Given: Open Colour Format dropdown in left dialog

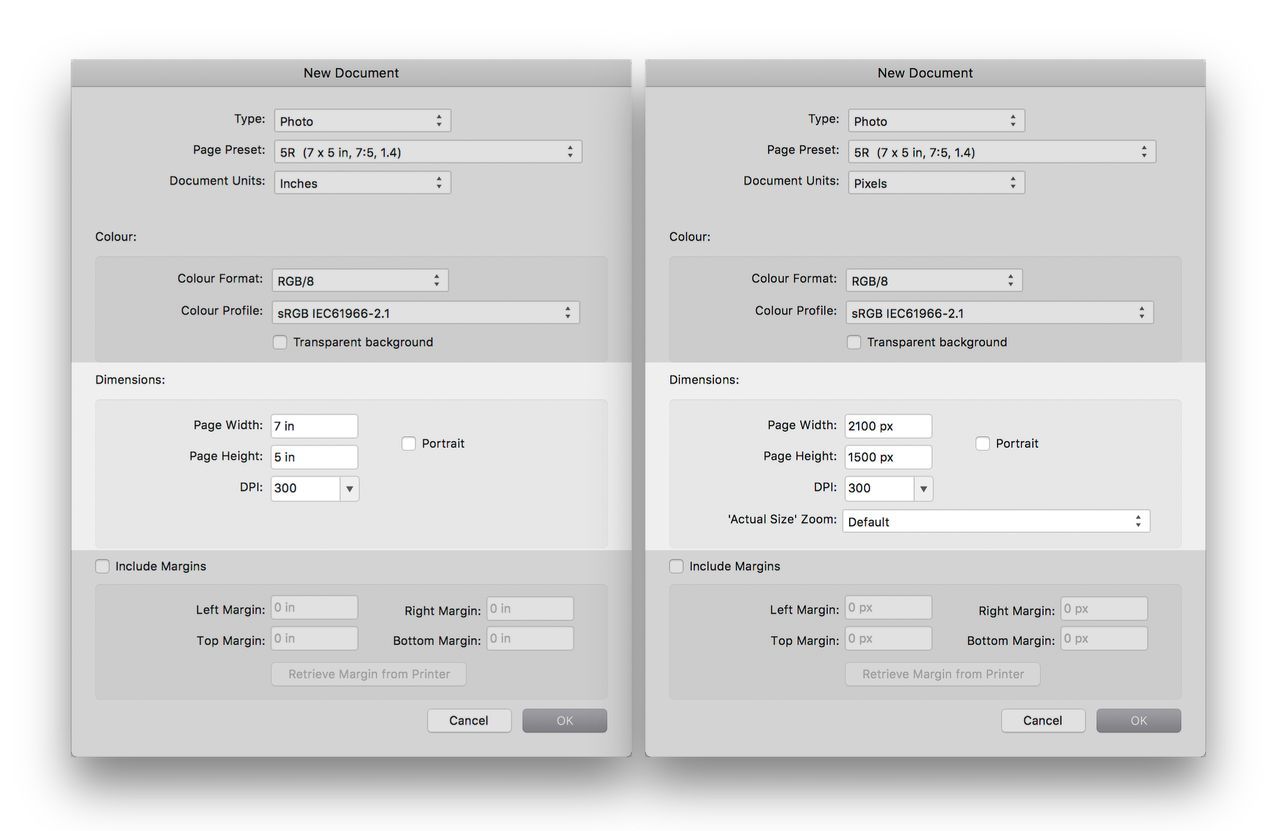Looking at the screenshot, I should [360, 281].
